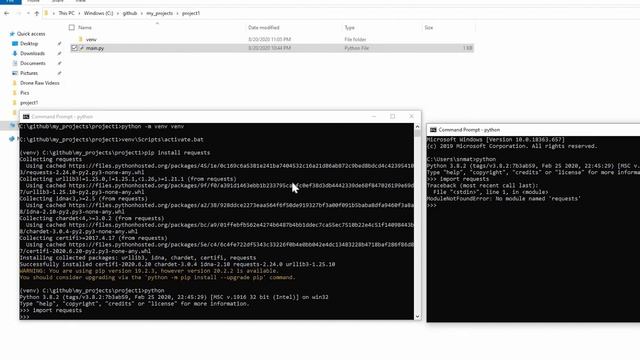Open Pictures in Quick access

[29, 73]
